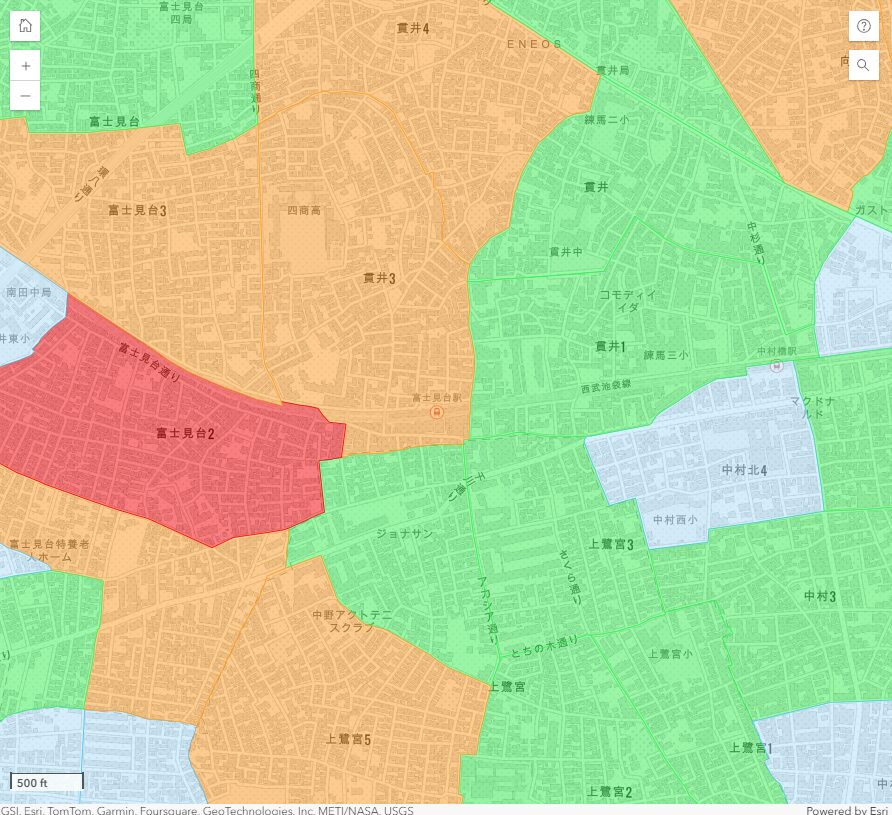Click the orange 貫井4 district label
Screen dimensions: 892x815
(410, 28)
